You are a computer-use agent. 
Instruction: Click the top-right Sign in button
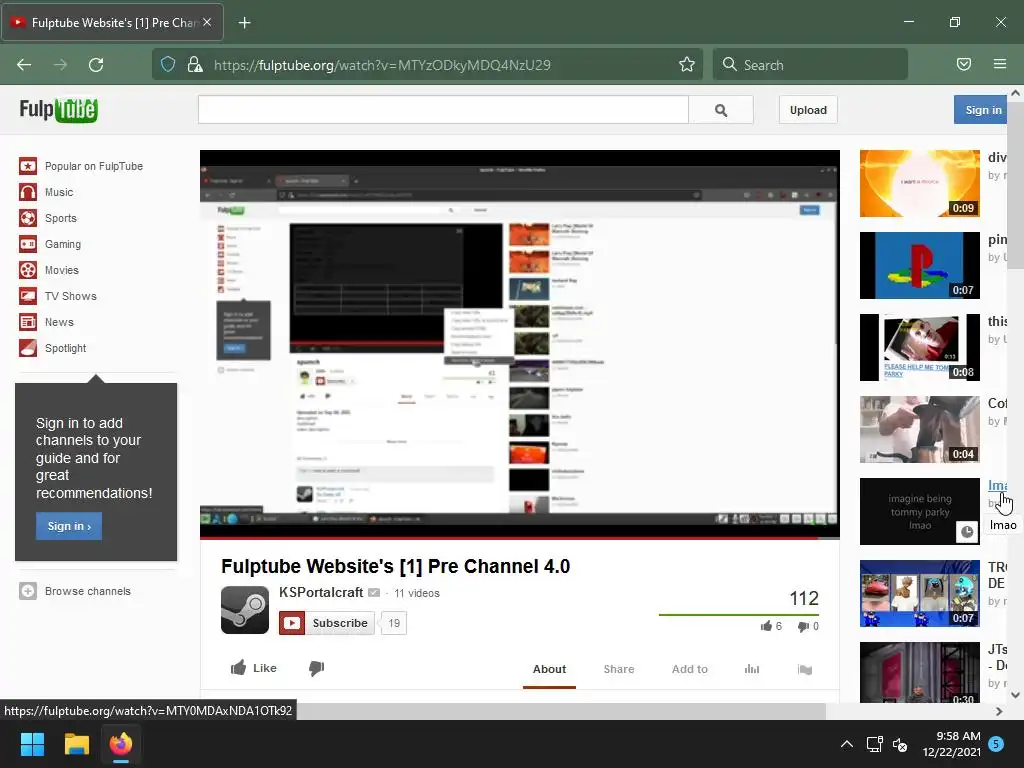pyautogui.click(x=982, y=110)
